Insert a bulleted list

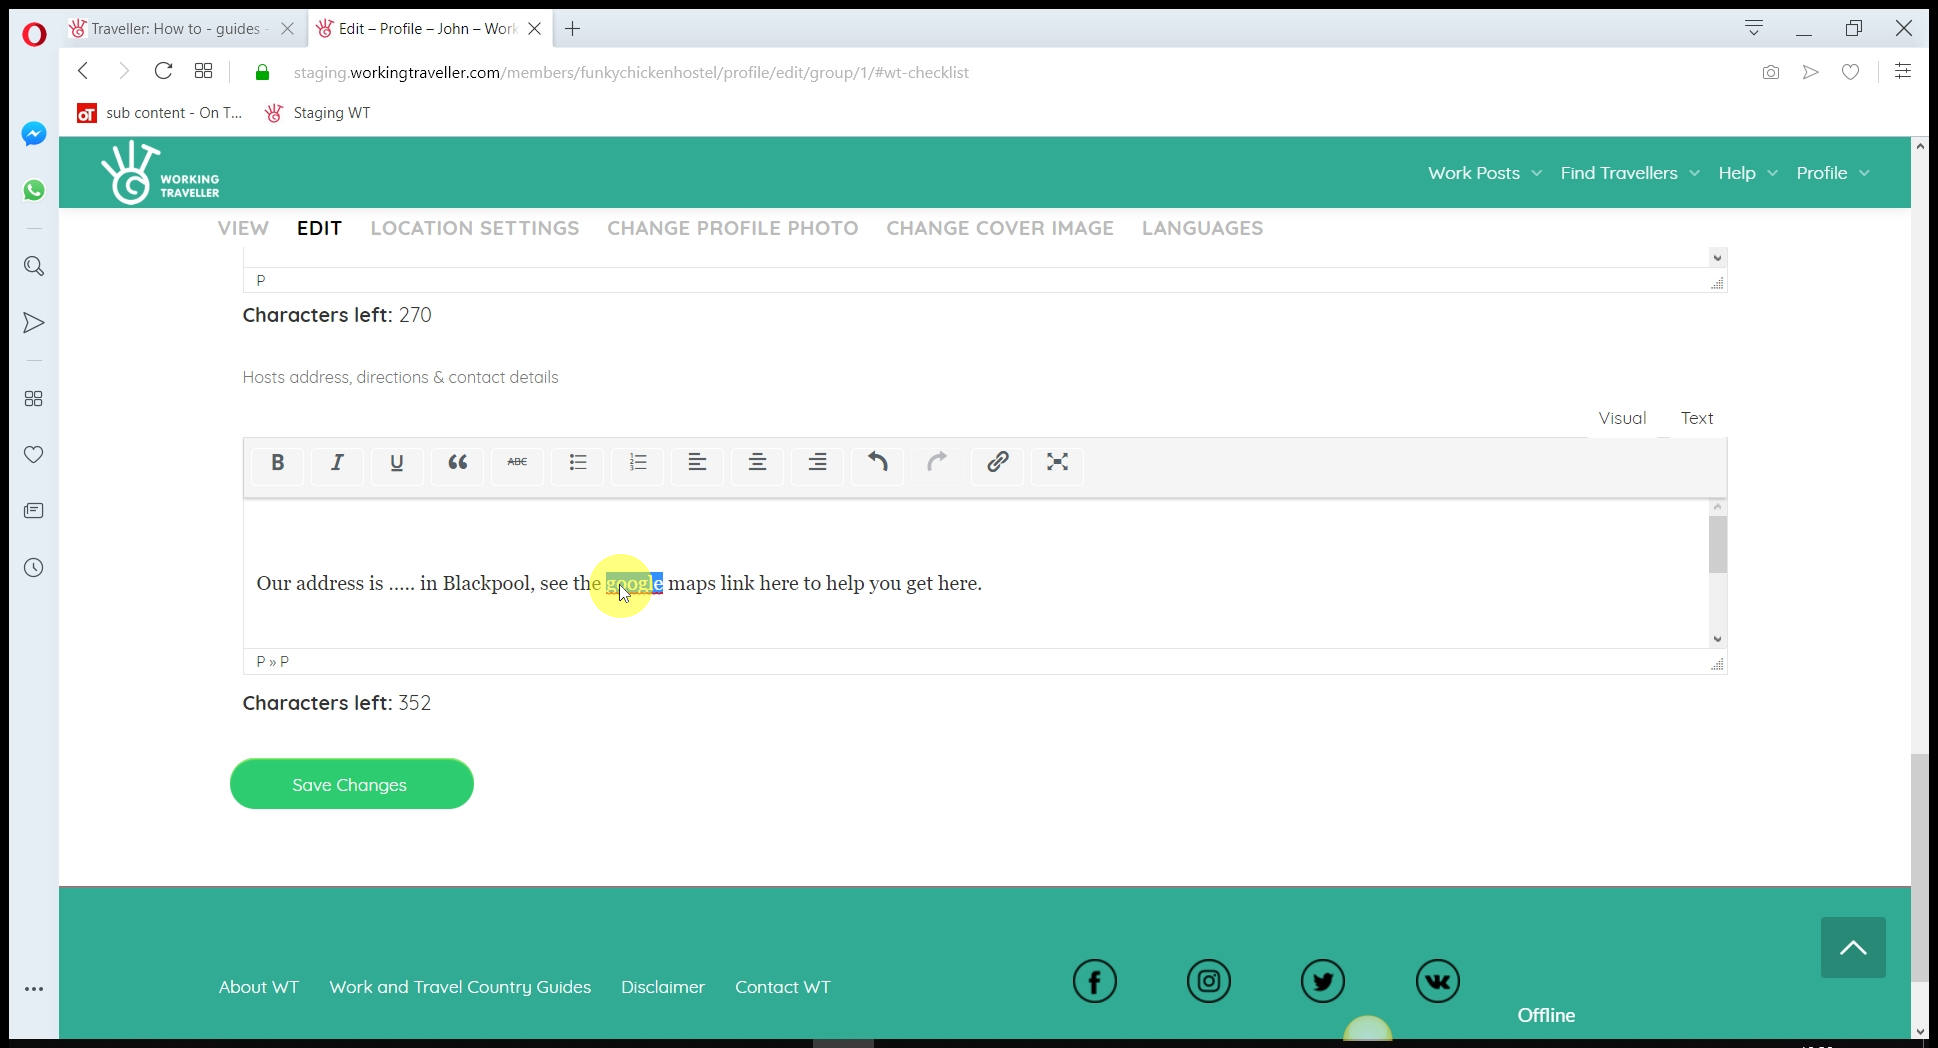pyautogui.click(x=577, y=463)
